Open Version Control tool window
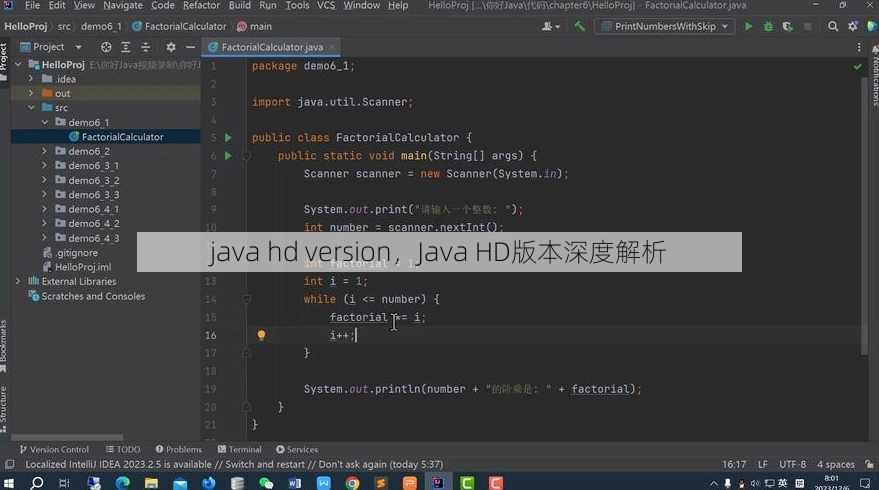879x490 pixels. (x=54, y=450)
